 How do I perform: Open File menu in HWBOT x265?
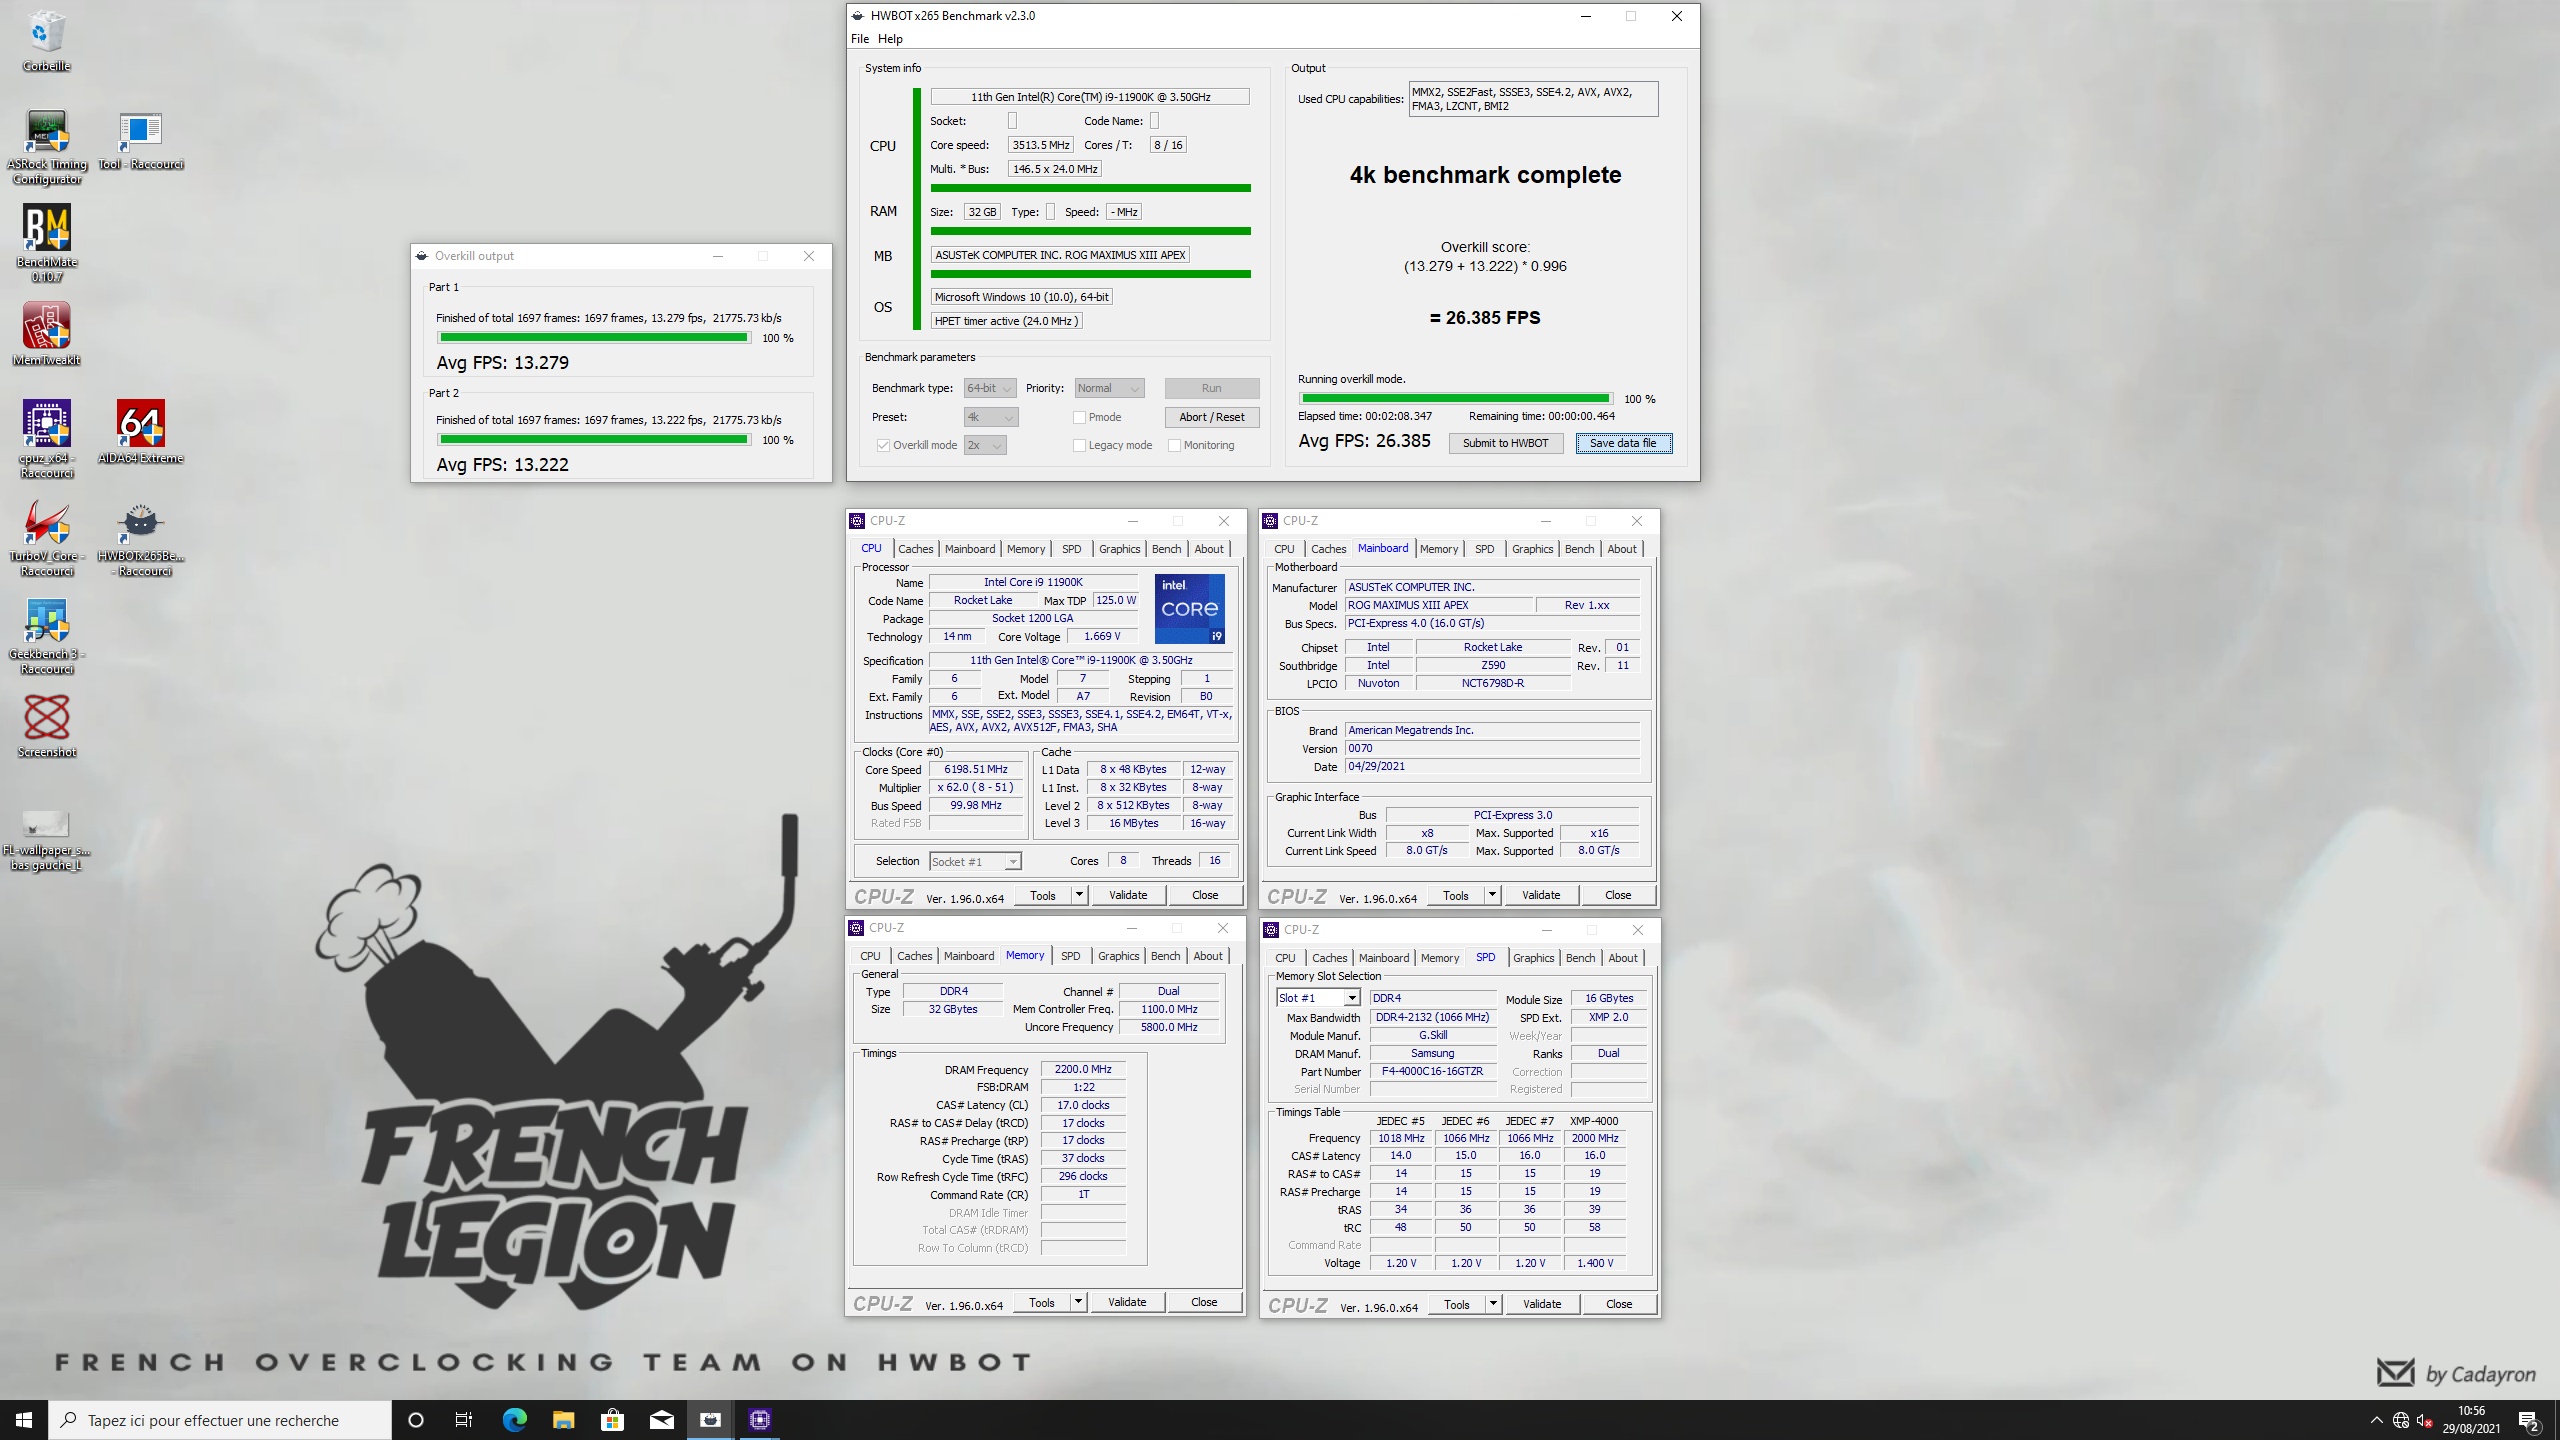click(860, 39)
